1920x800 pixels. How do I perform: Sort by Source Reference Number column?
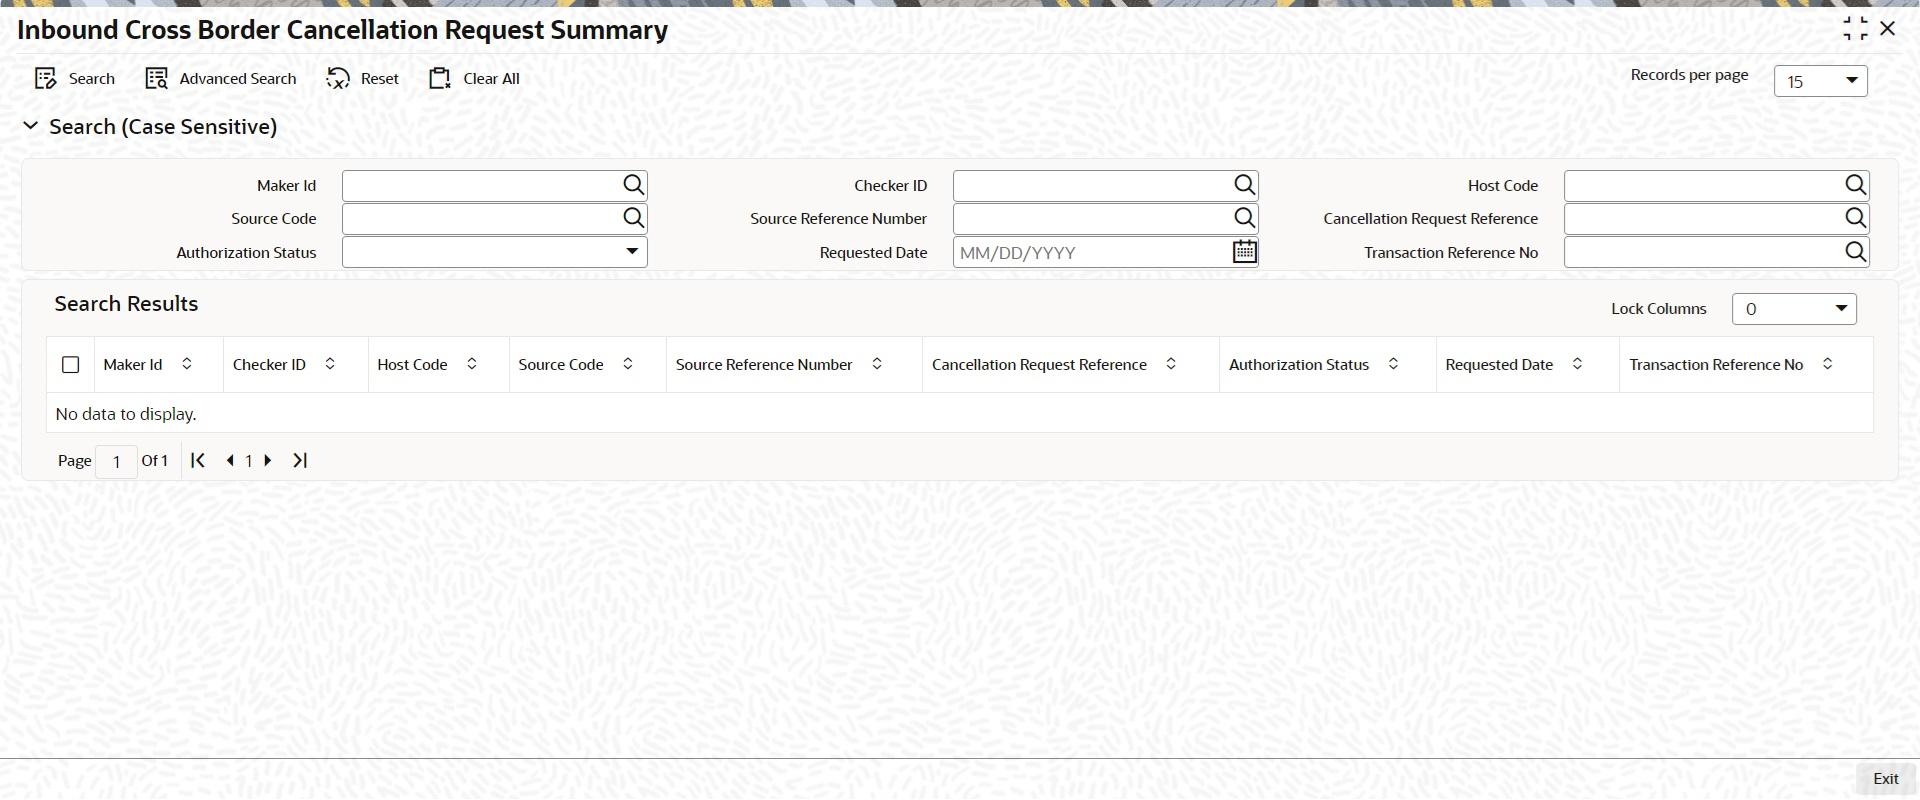point(877,364)
